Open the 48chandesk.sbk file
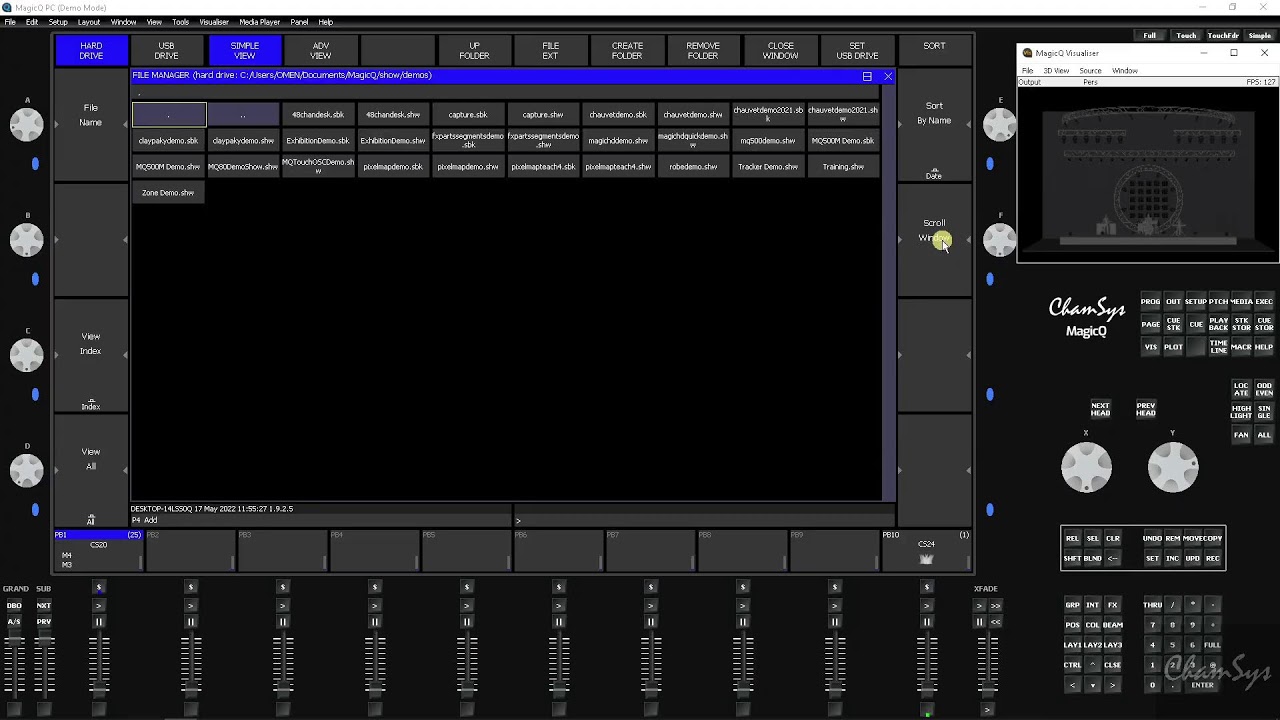1280x720 pixels. point(318,115)
